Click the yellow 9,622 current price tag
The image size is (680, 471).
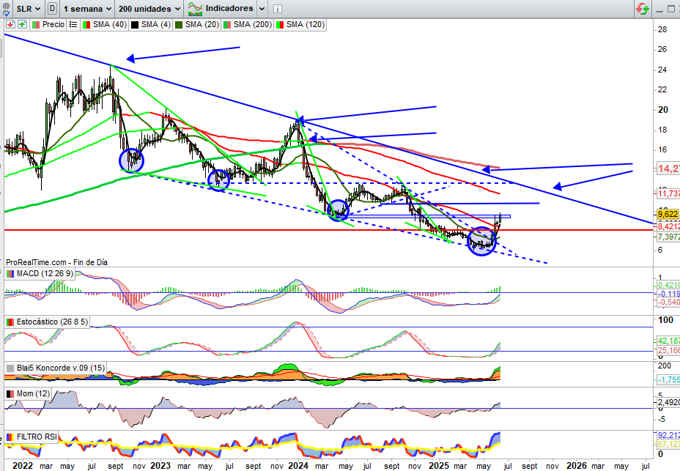pyautogui.click(x=668, y=214)
